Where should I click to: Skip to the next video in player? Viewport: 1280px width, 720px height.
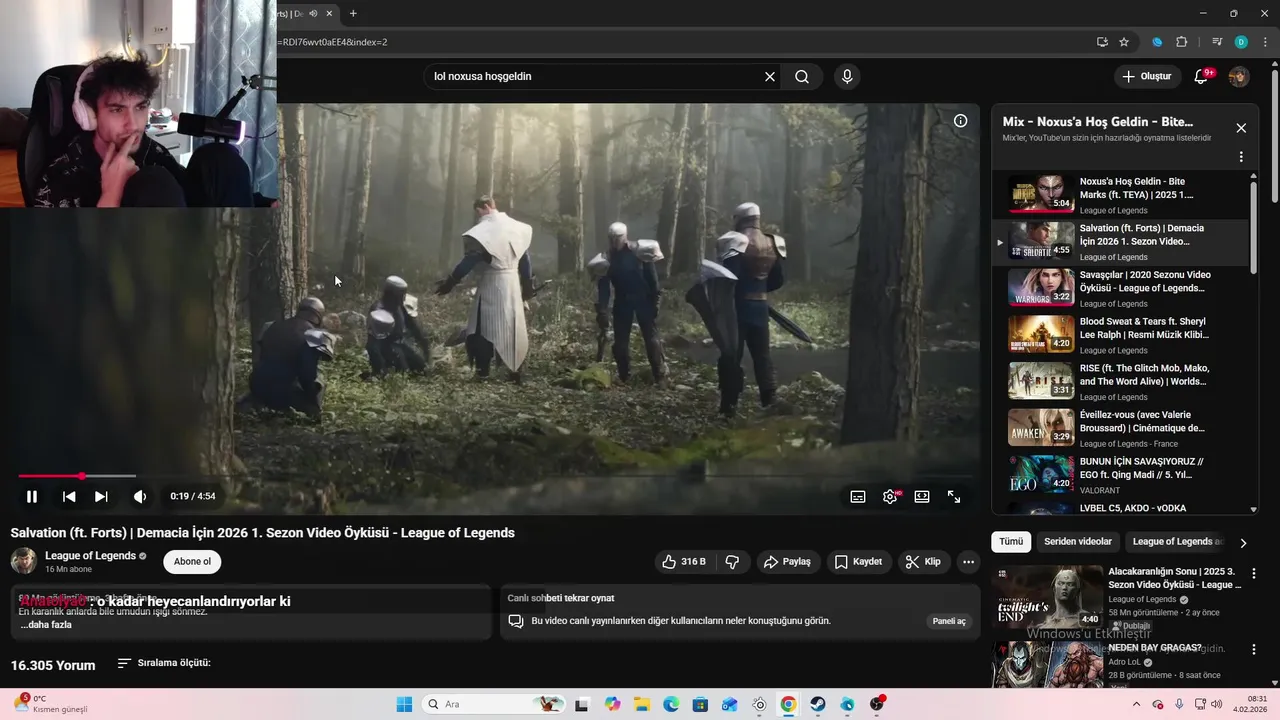click(101, 496)
